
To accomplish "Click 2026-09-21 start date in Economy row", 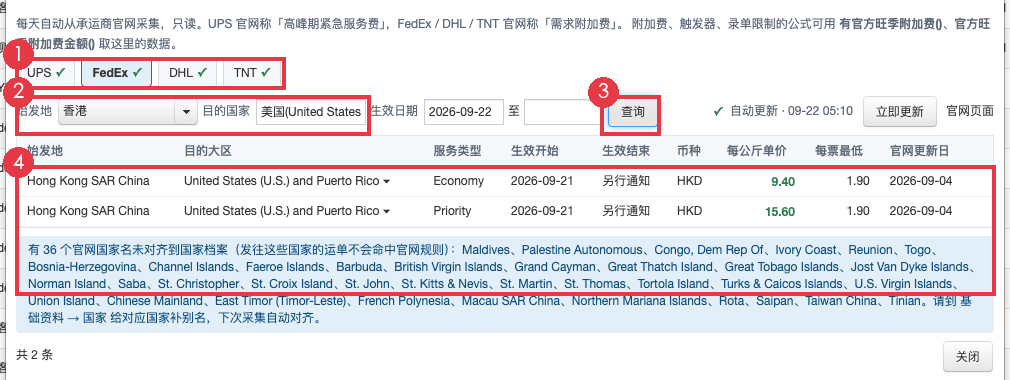I will [x=542, y=181].
